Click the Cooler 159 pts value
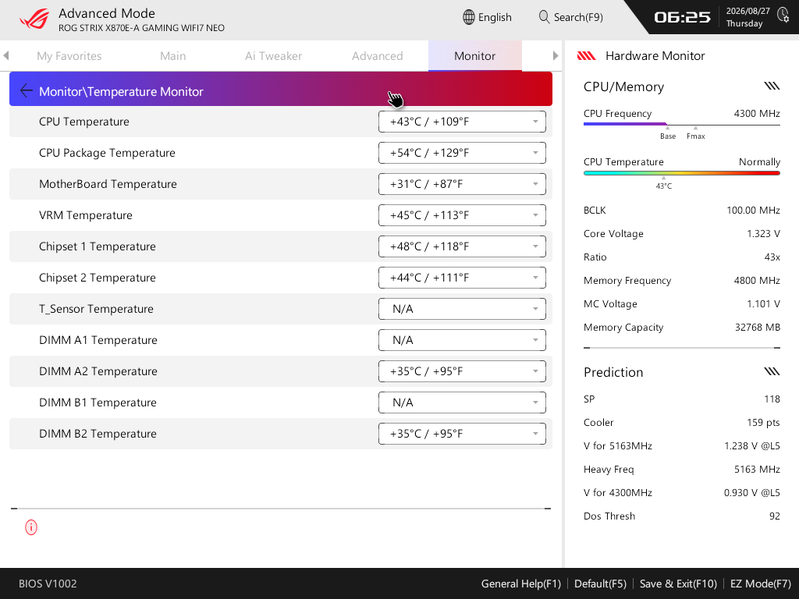The width and height of the screenshot is (799, 599). pos(763,423)
